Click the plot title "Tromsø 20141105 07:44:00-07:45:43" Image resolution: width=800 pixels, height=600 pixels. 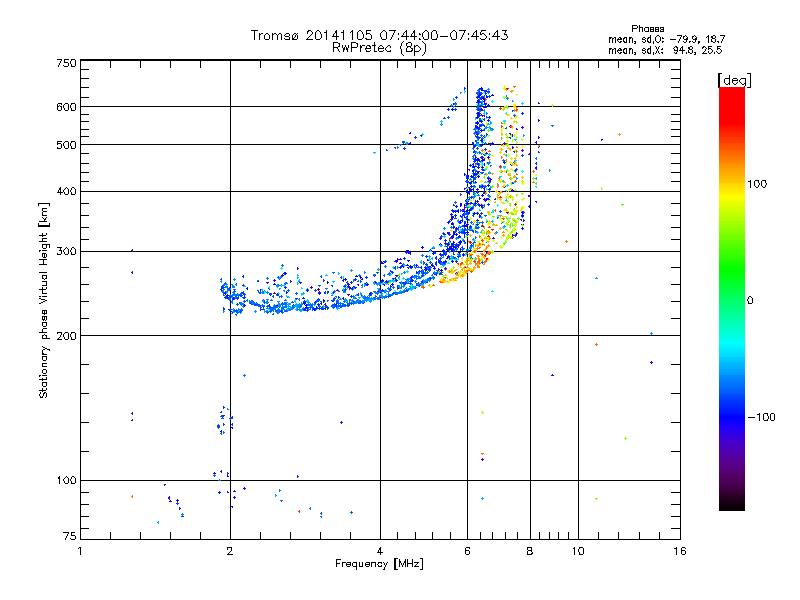click(379, 35)
